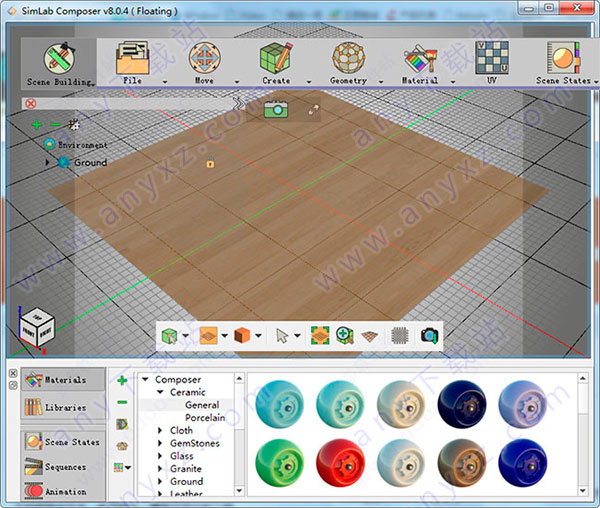This screenshot has width=600, height=508.
Task: Expand the Granite category
Action: (160, 469)
